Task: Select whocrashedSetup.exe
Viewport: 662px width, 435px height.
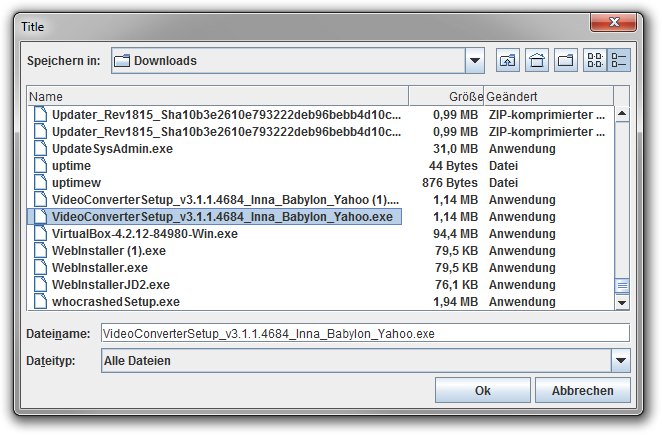Action: 116,302
